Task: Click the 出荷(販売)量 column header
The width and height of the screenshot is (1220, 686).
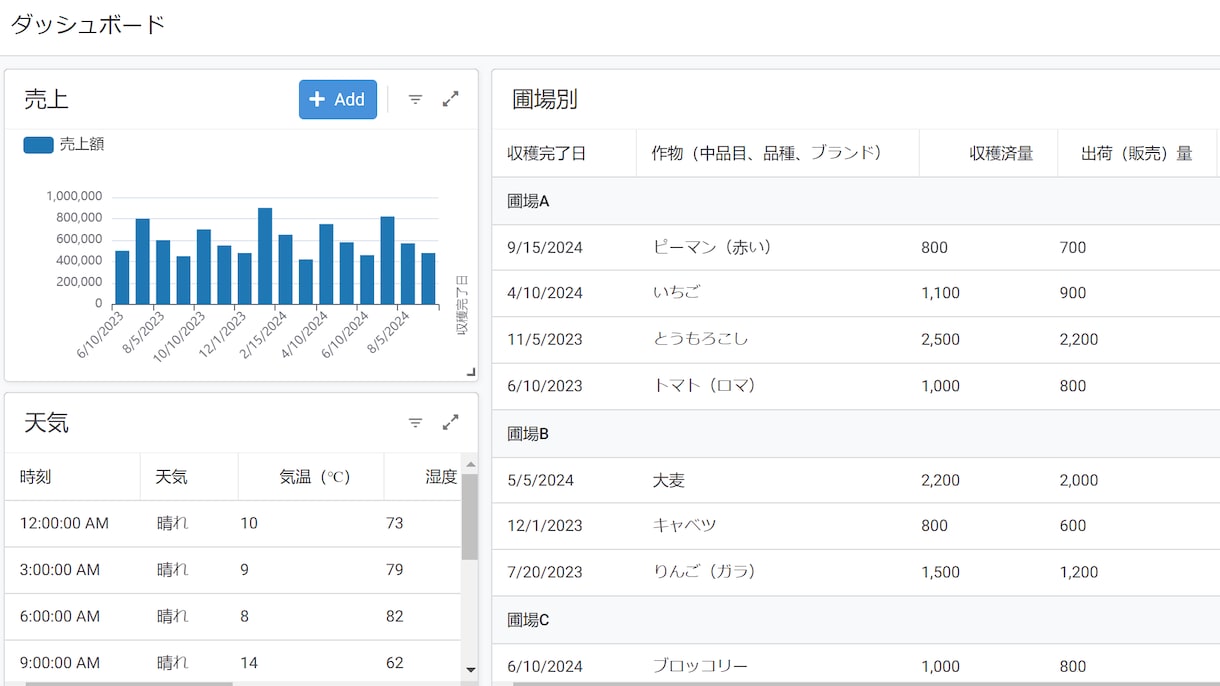Action: 1137,153
